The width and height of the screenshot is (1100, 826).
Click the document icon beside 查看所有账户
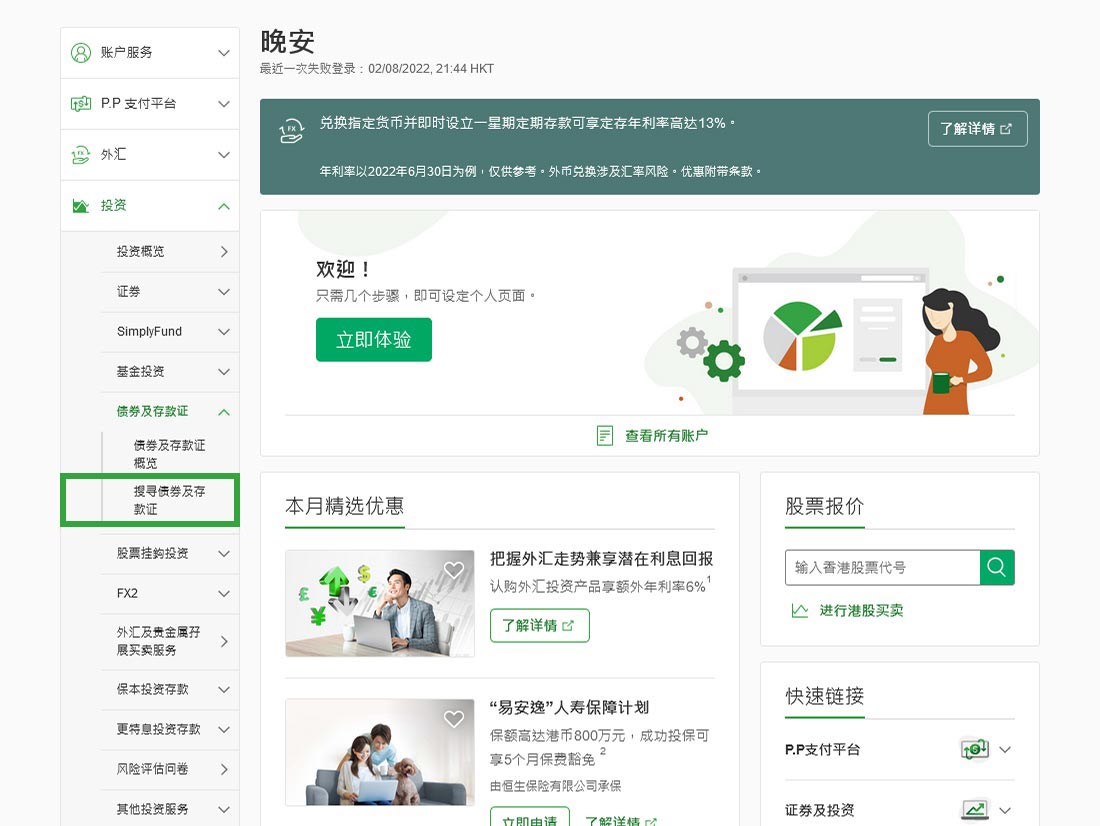click(605, 436)
